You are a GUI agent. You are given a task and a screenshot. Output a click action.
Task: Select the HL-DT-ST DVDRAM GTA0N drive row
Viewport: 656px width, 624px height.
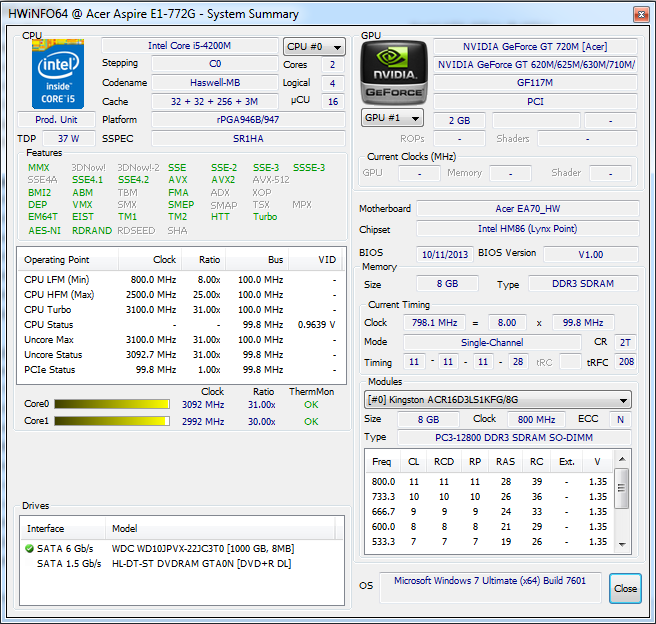click(182, 563)
